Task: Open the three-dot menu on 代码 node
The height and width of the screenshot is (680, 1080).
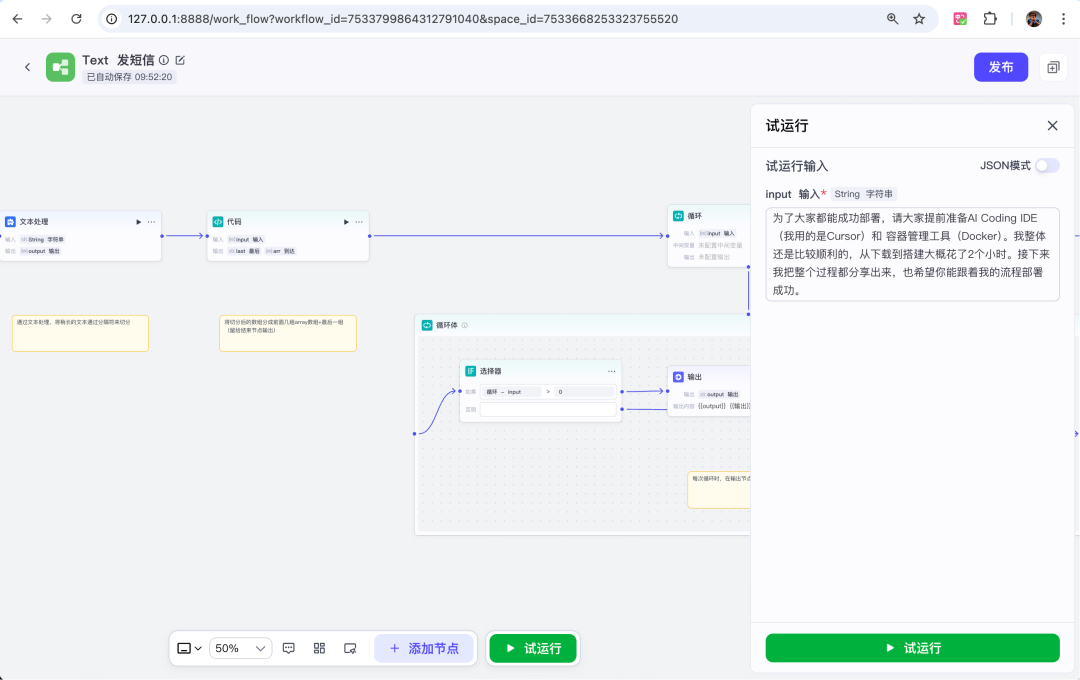Action: coord(359,222)
